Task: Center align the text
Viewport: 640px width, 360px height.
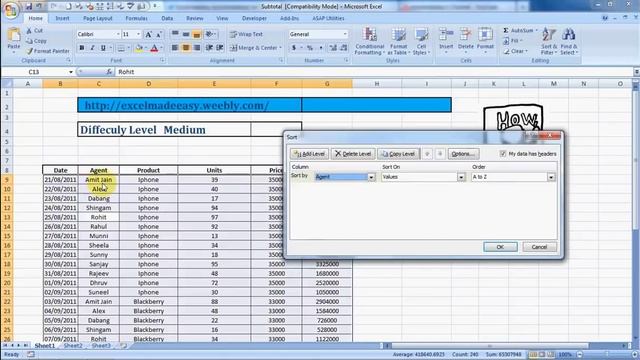Action: [186, 48]
